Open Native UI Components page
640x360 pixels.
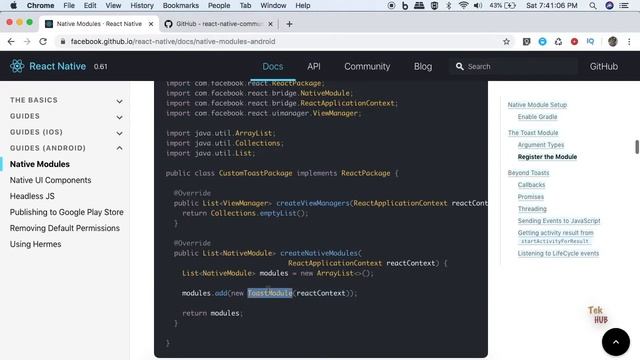[50, 180]
